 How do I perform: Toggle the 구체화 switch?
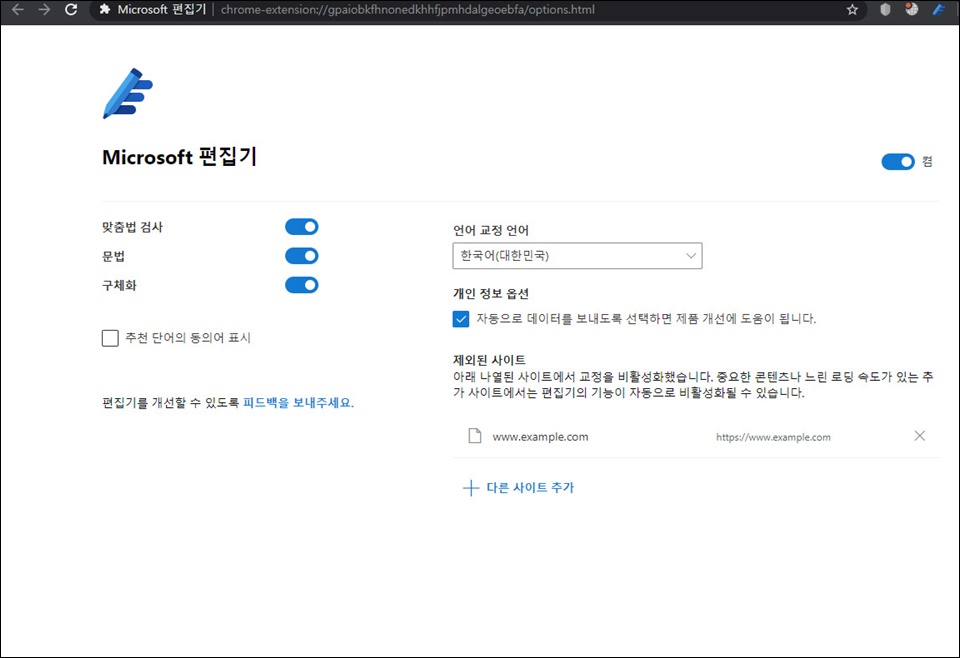pos(302,285)
